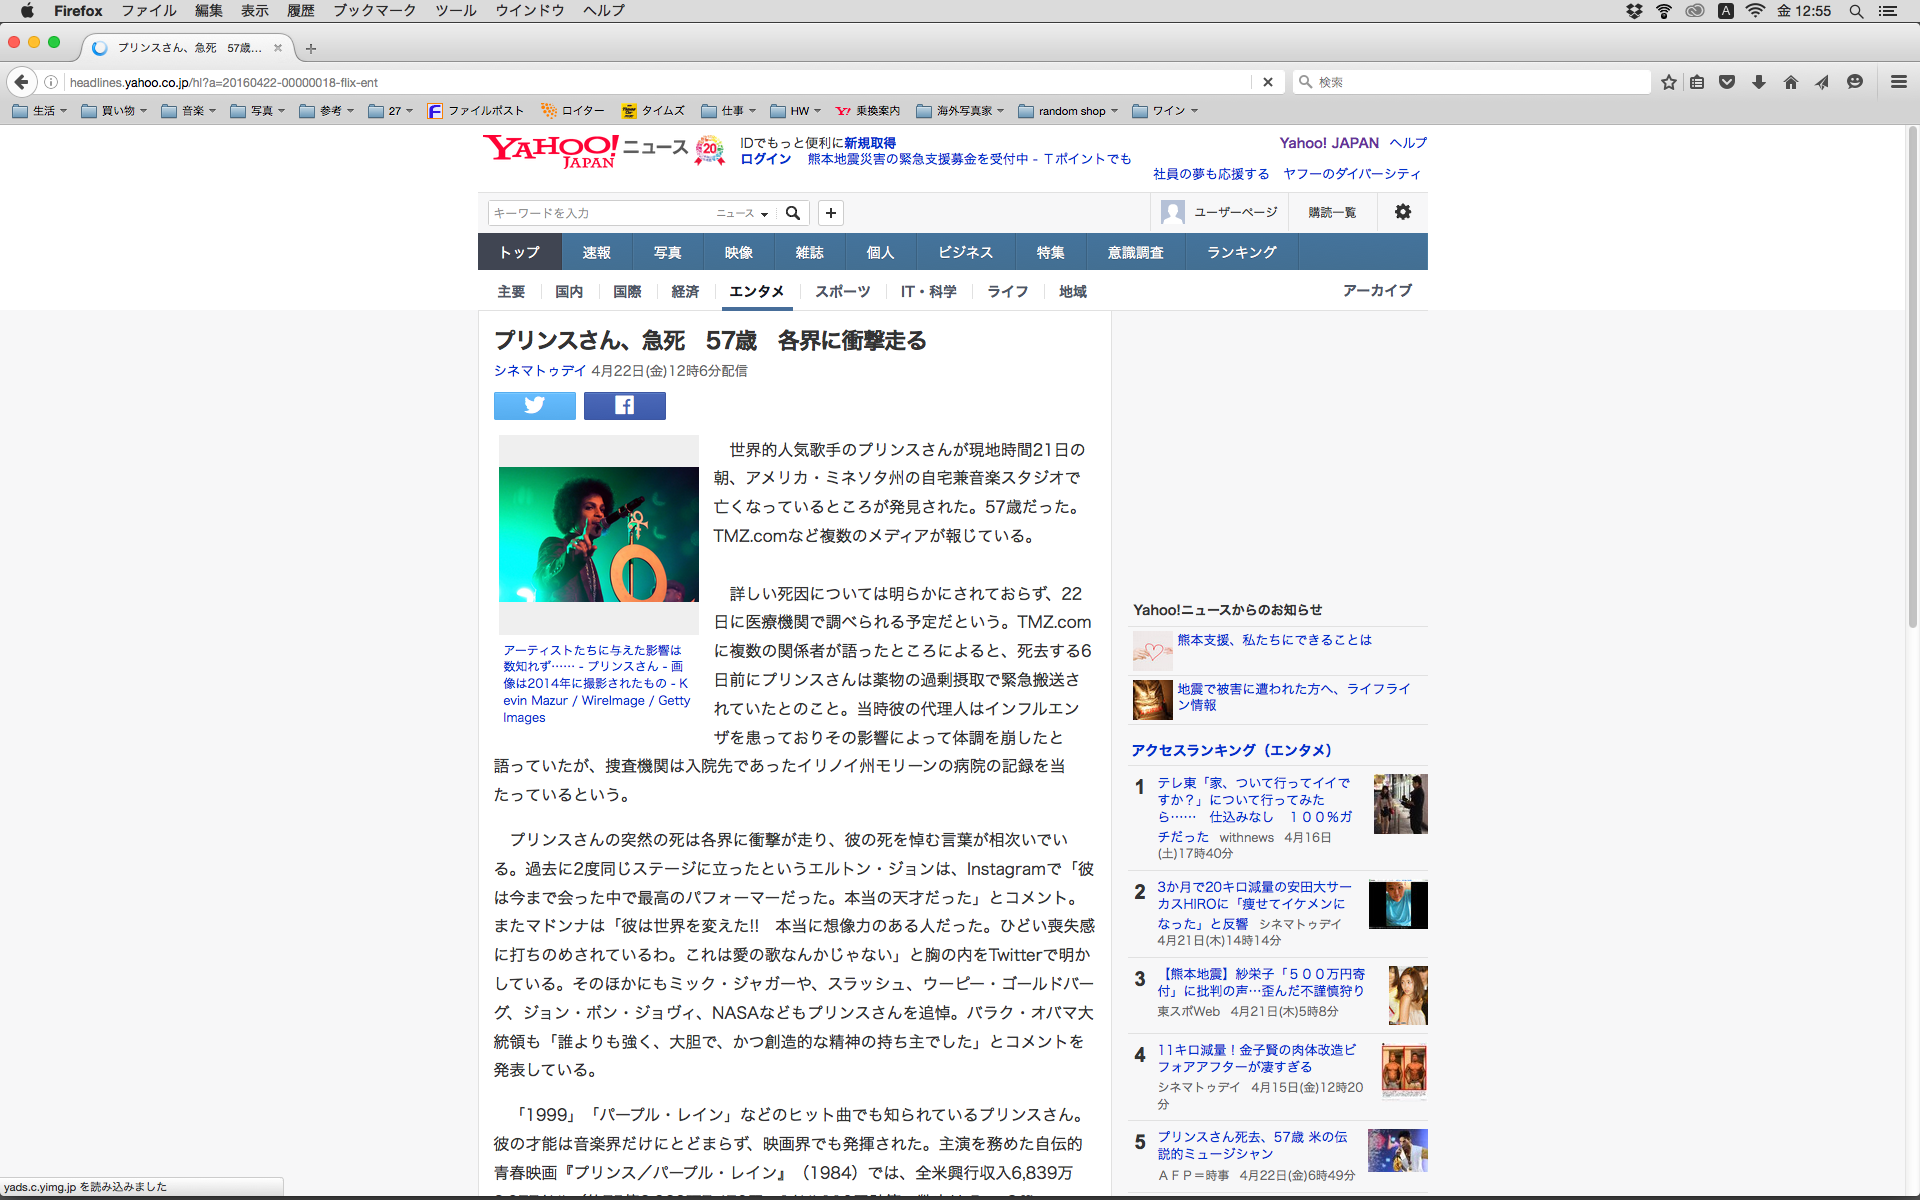The height and width of the screenshot is (1200, 1920).
Task: Click the ログイン link
Action: point(765,159)
